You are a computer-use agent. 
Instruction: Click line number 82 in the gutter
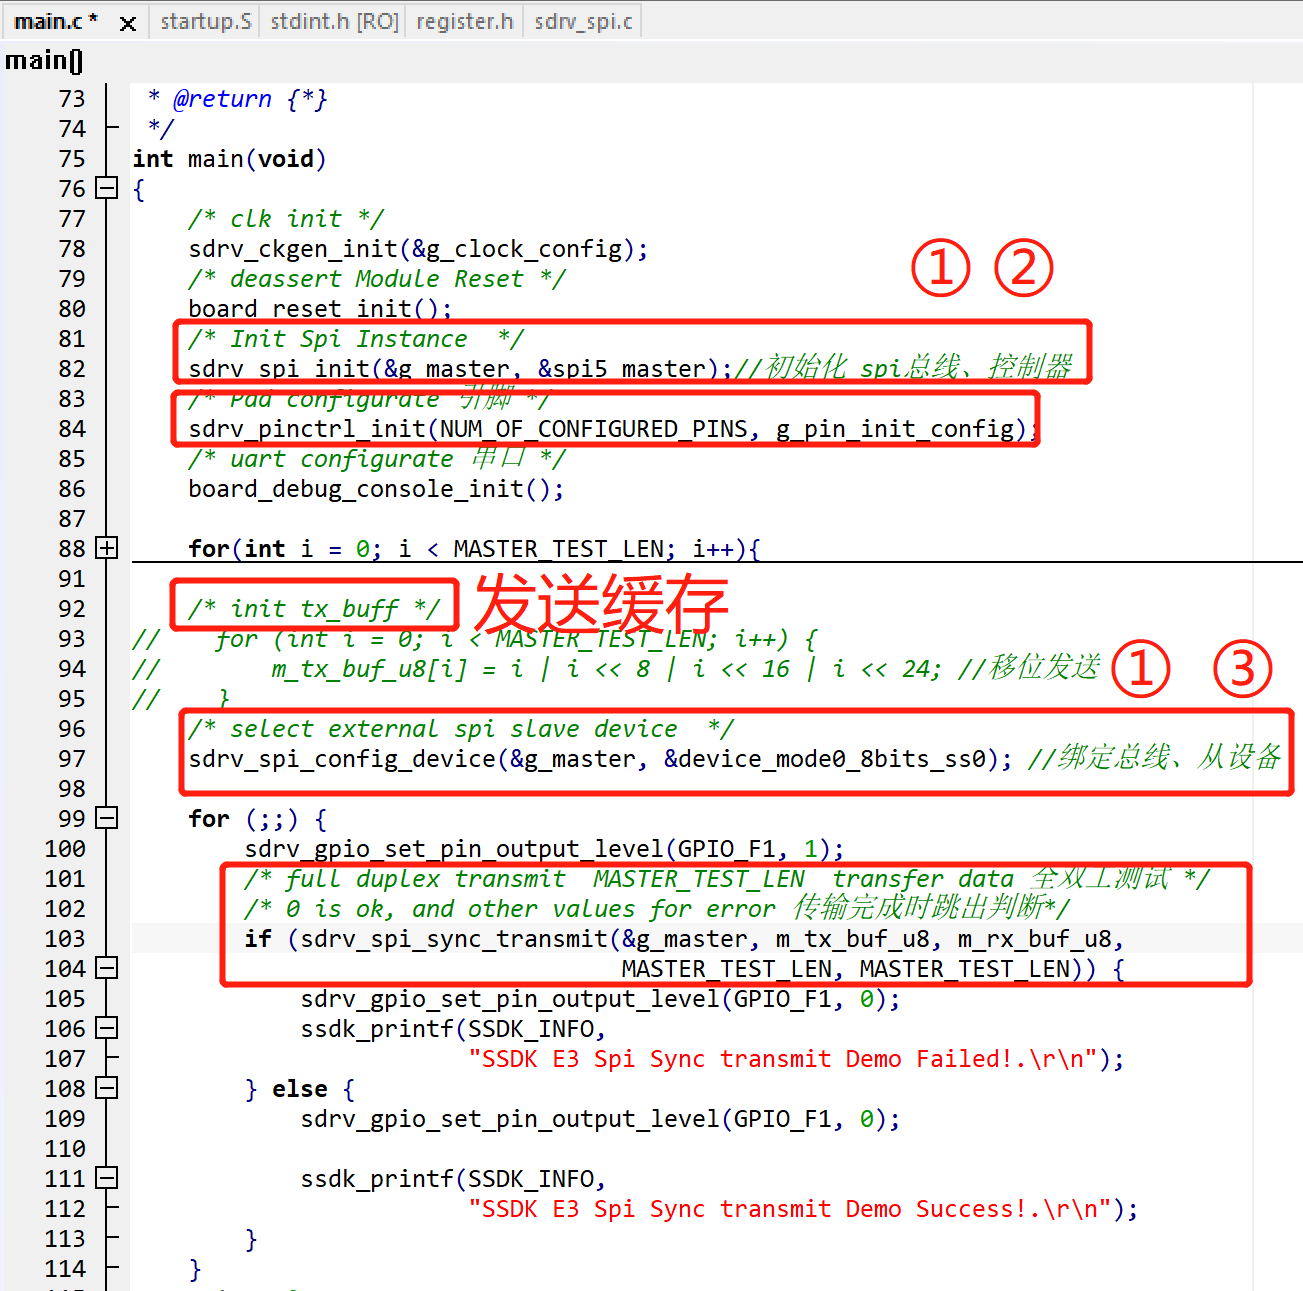[72, 369]
